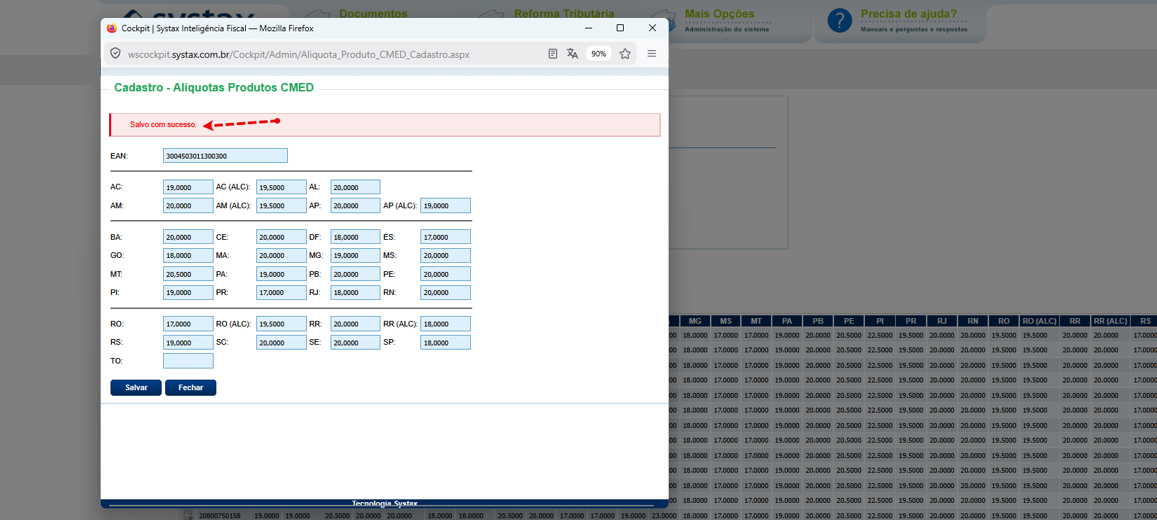Click the SE aliquota field

356,342
